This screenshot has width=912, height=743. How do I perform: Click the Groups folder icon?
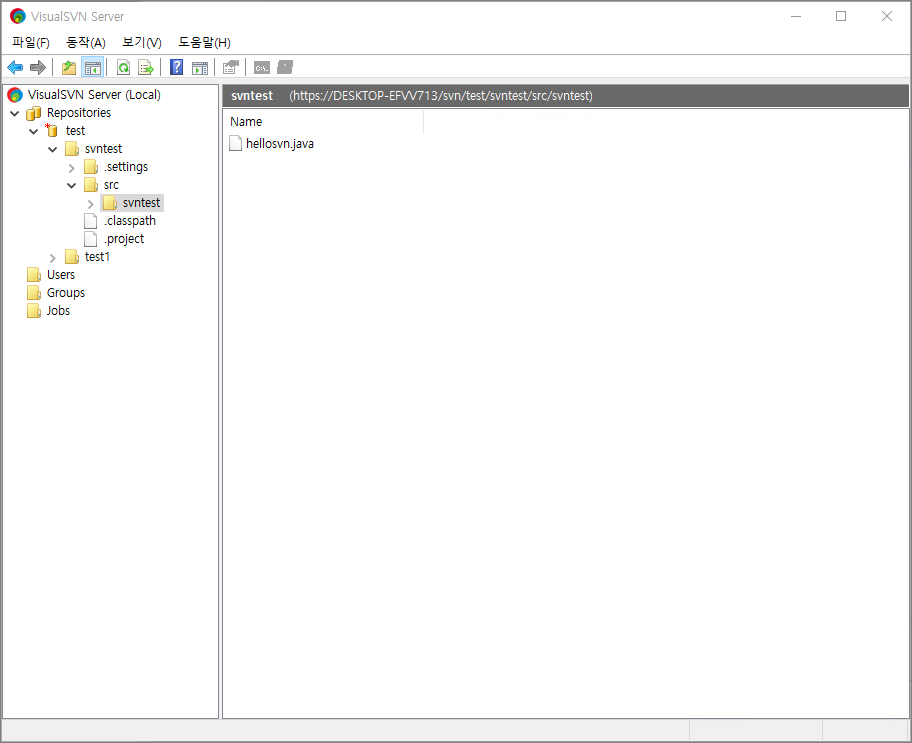click(34, 293)
